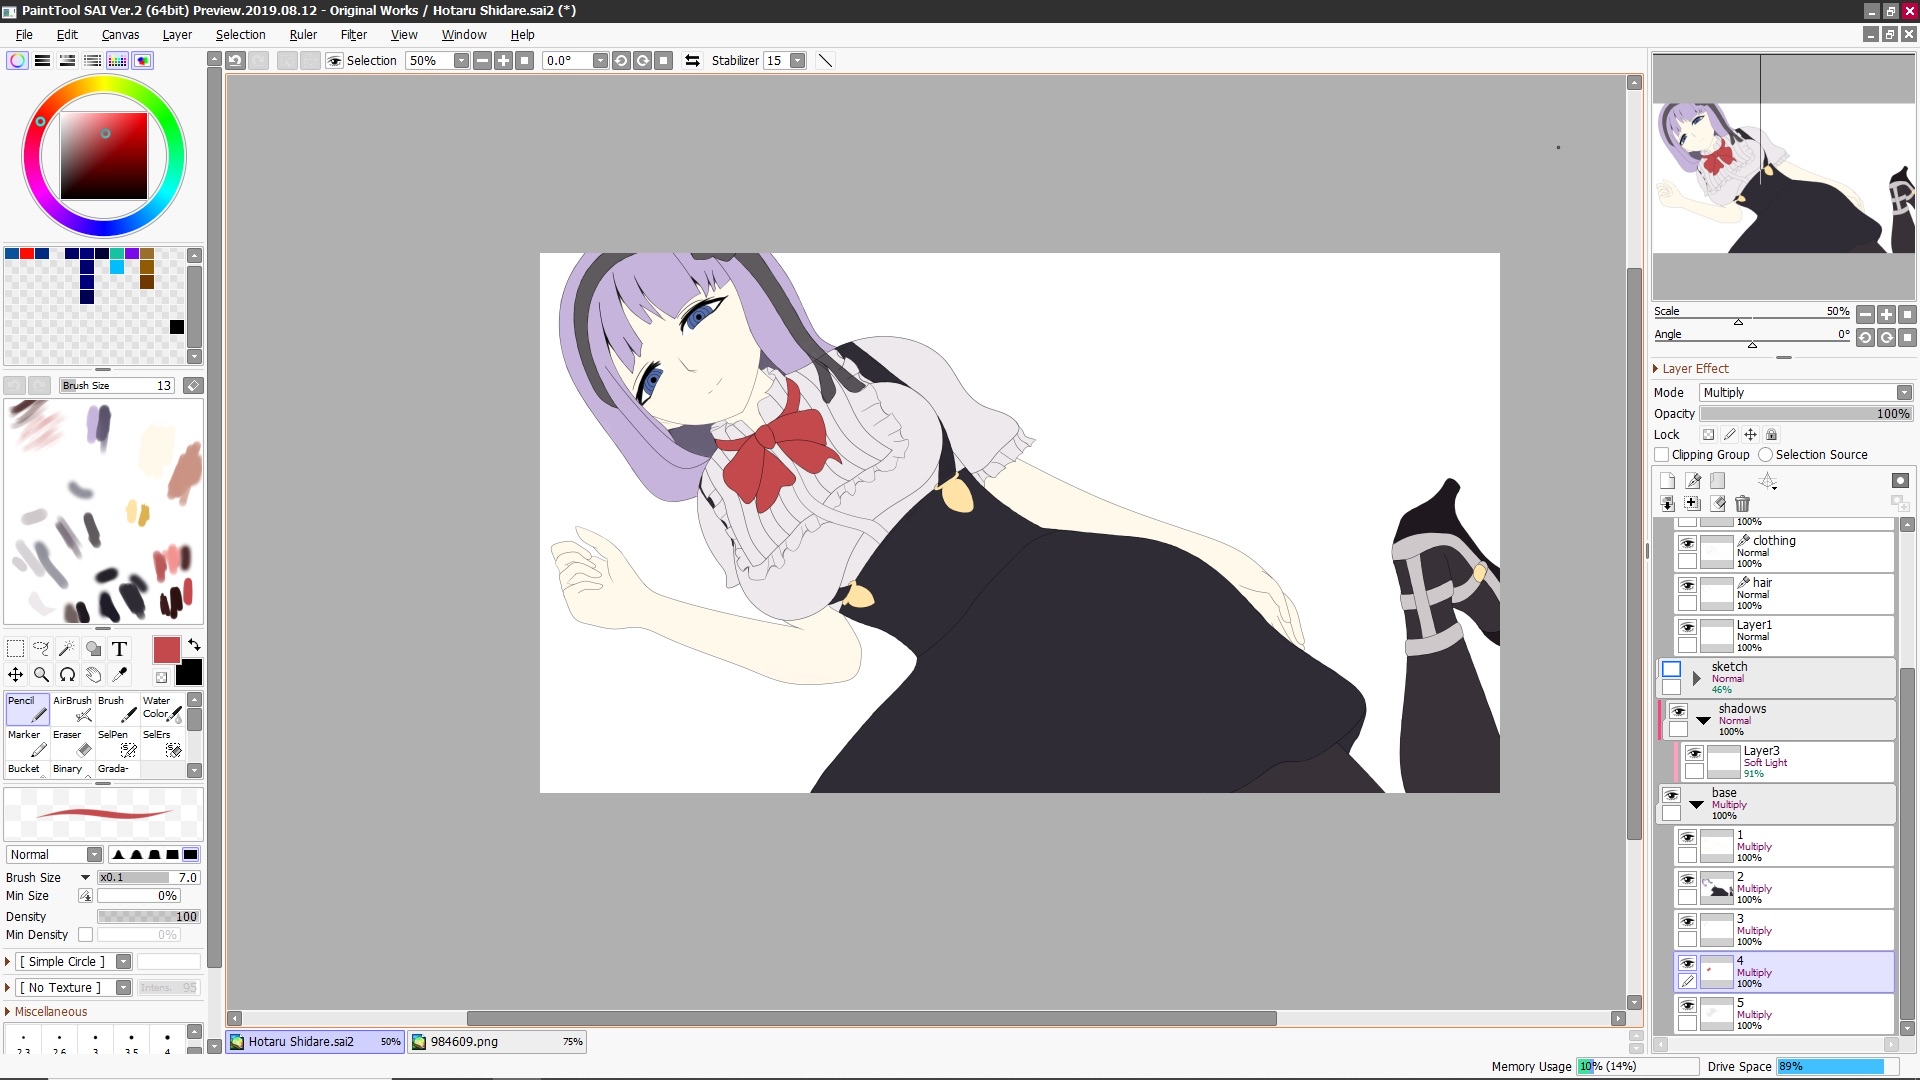
Task: Click the navigator preview thumbnail
Action: pyautogui.click(x=1783, y=177)
